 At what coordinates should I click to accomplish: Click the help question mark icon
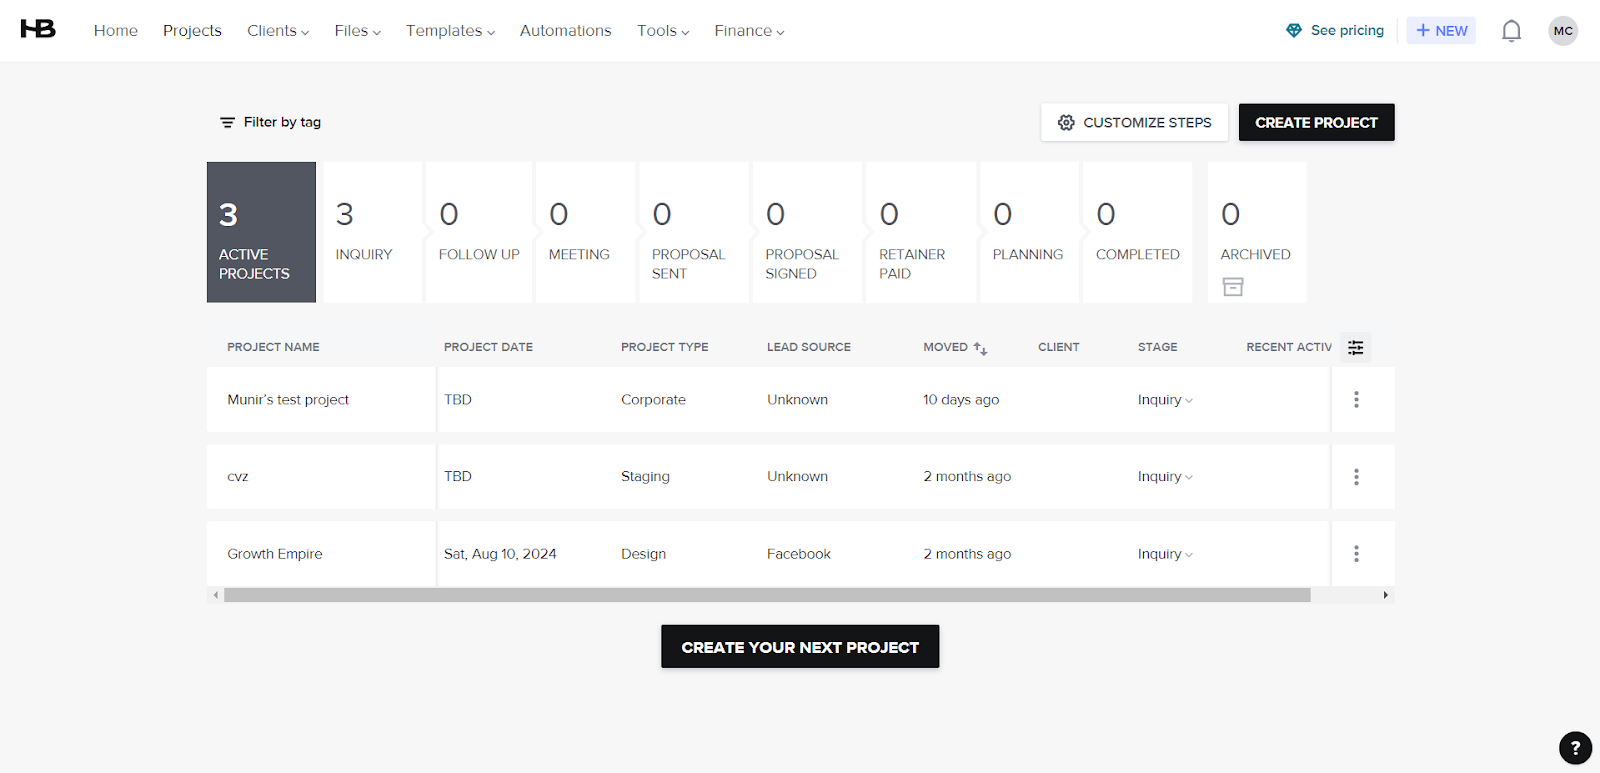tap(1575, 747)
